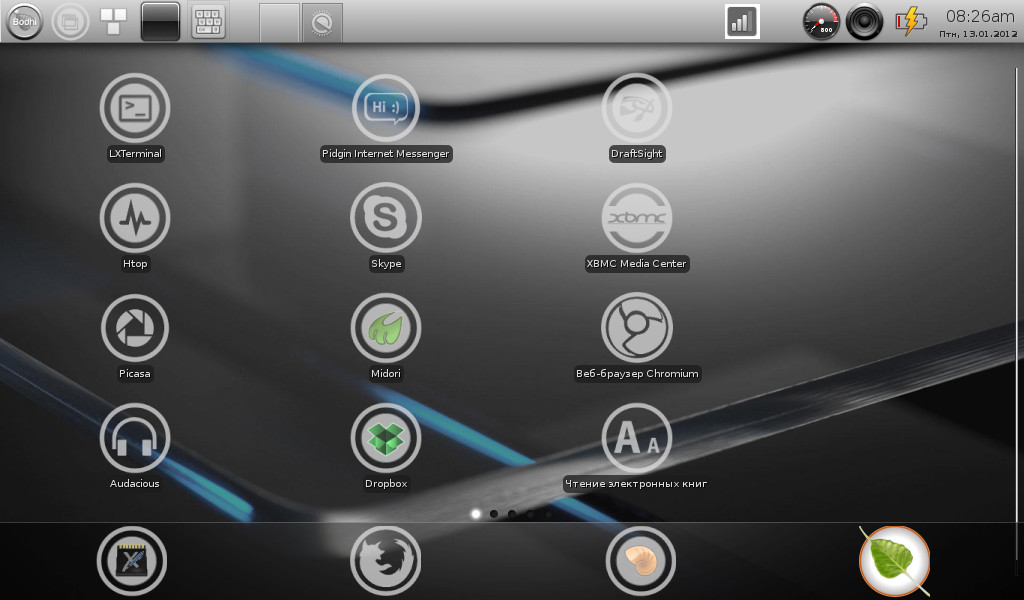The height and width of the screenshot is (600, 1024).
Task: Click the window-frame icon next to Bodhi
Action: click(x=69, y=22)
